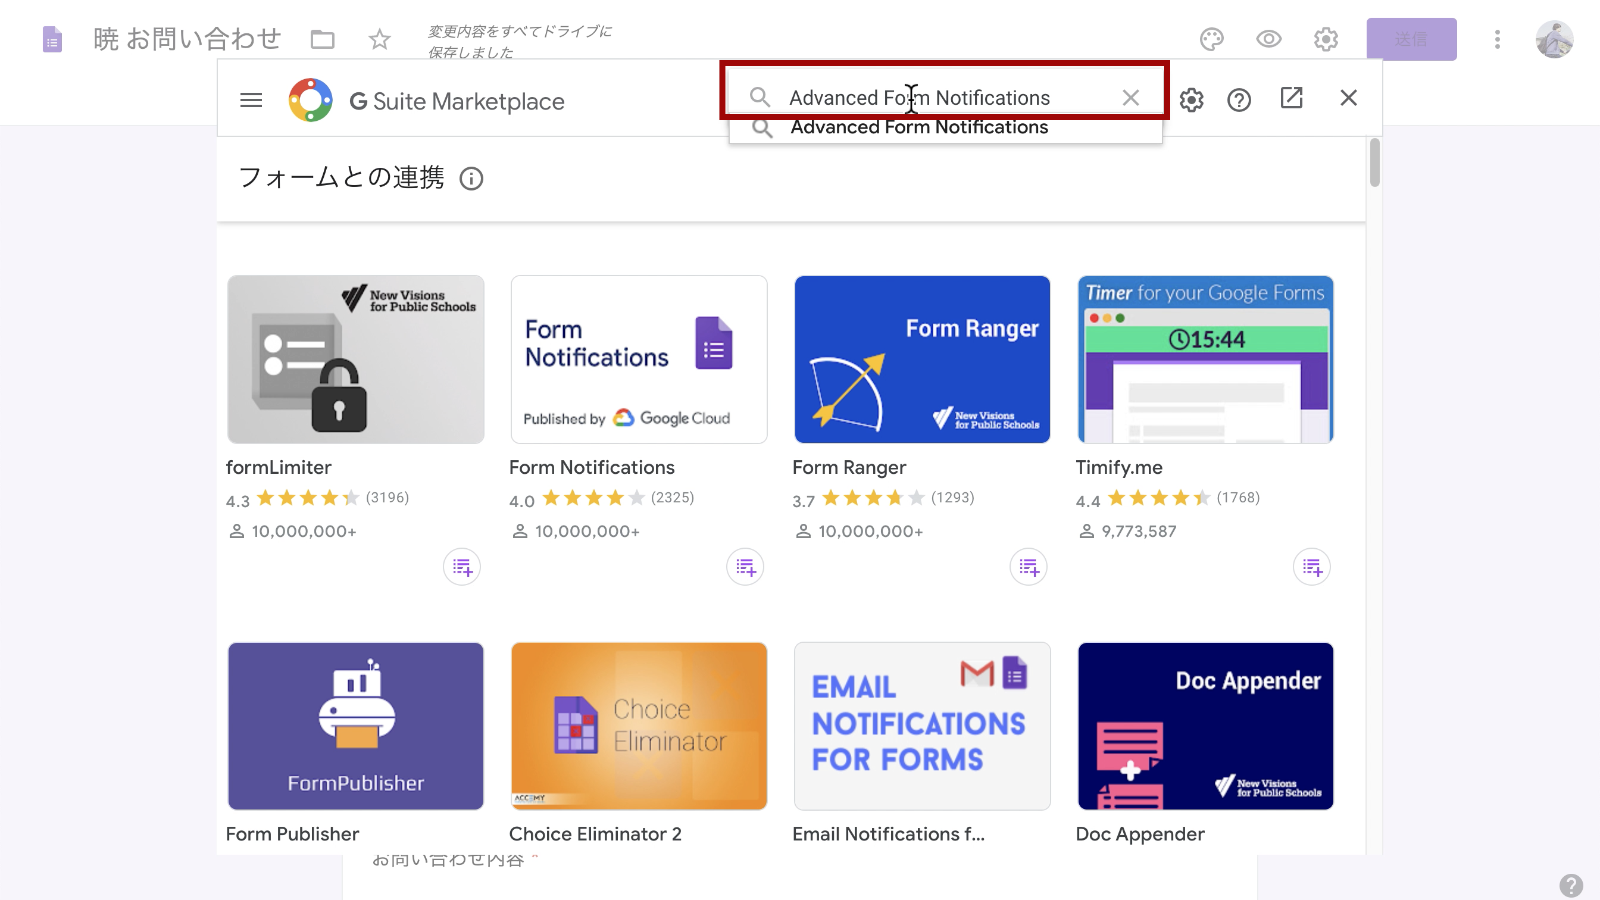Open the Timify.me timer app thumbnail
Image resolution: width=1600 pixels, height=900 pixels.
pos(1205,359)
